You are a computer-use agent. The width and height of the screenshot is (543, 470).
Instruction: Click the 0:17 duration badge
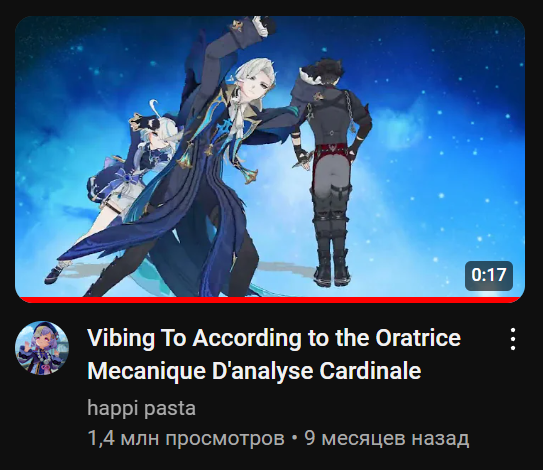coord(489,275)
